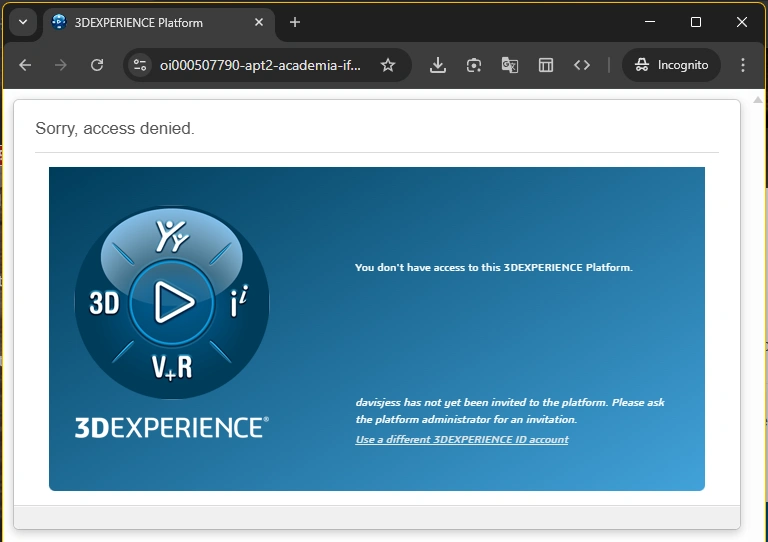Bookmark this page with the star
768x542 pixels.
[x=388, y=65]
